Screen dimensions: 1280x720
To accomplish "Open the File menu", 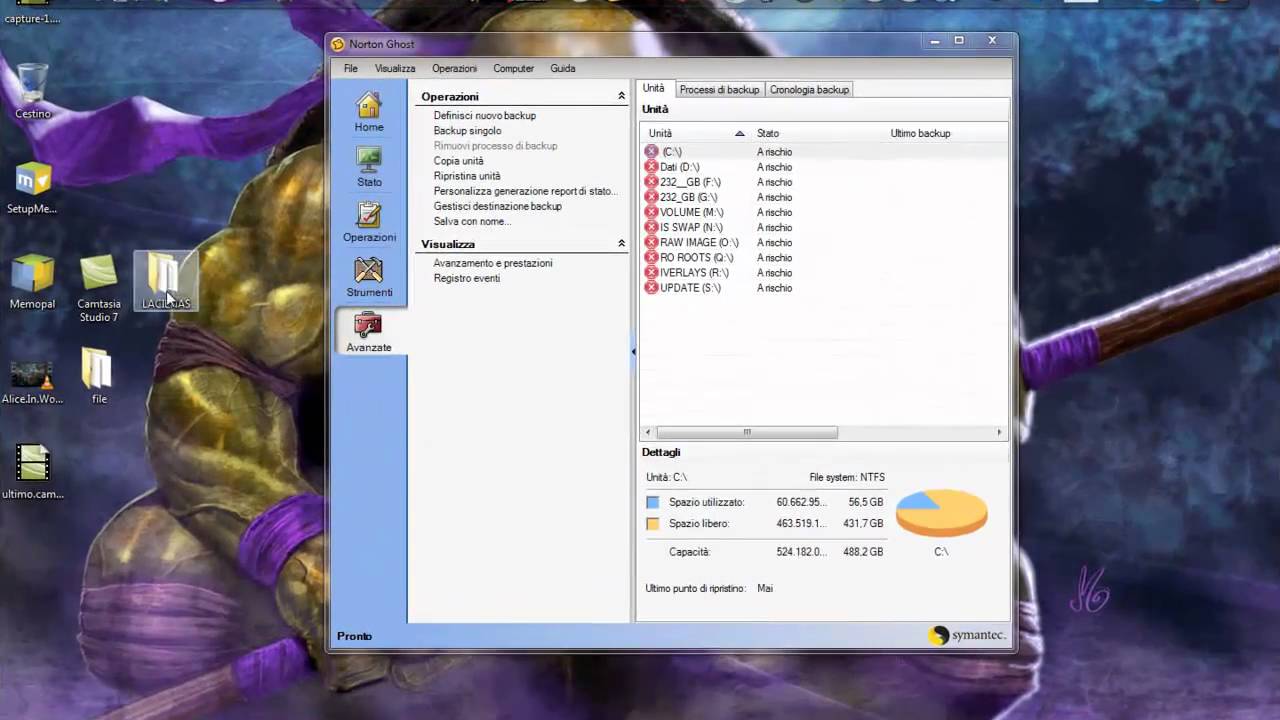I will tap(351, 68).
